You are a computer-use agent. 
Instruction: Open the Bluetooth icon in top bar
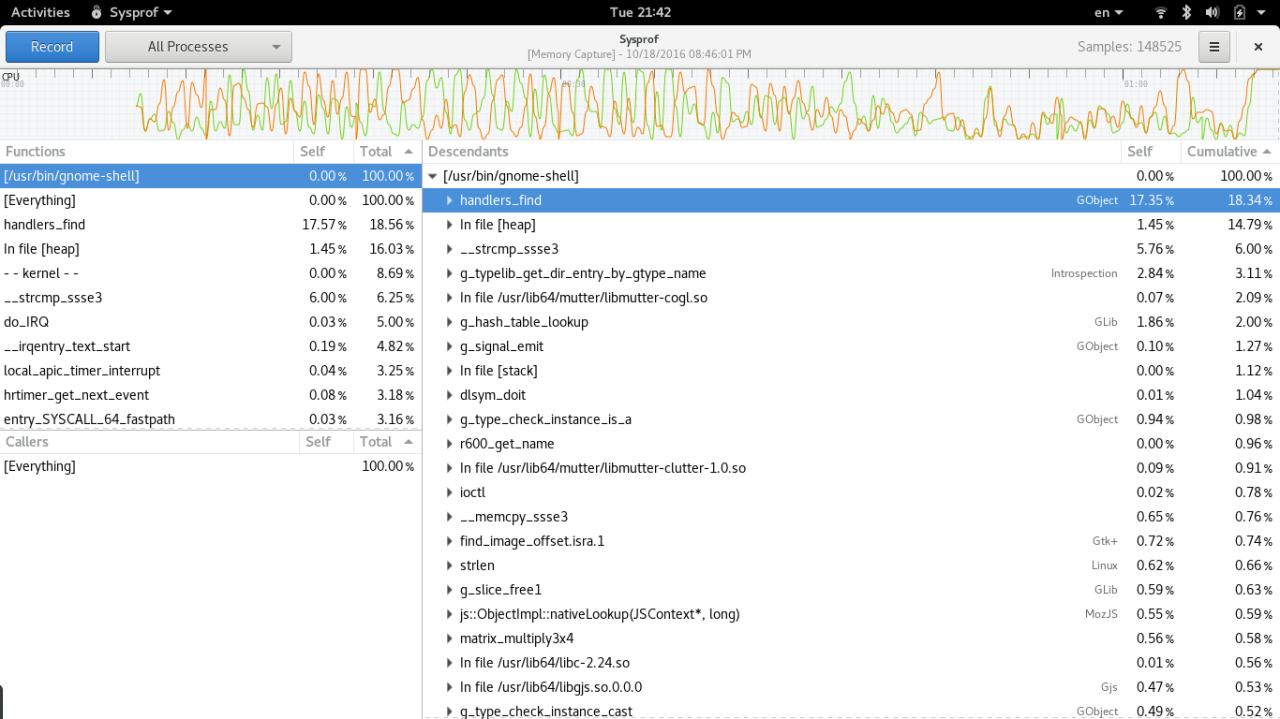[x=1187, y=12]
